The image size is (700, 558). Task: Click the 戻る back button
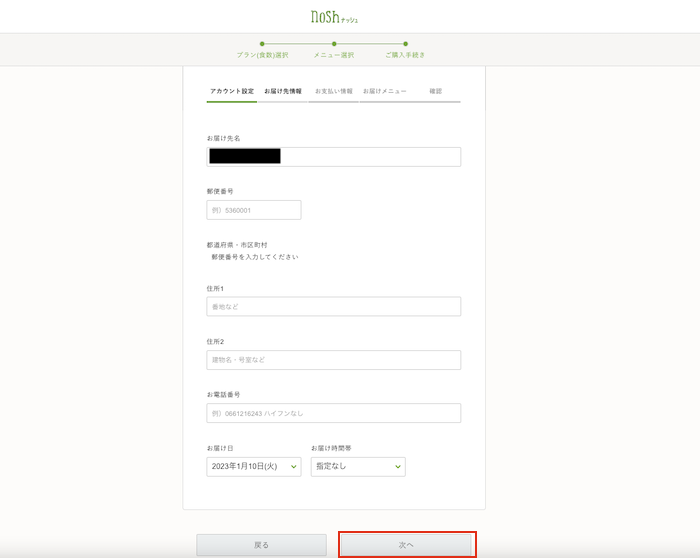tap(261, 545)
